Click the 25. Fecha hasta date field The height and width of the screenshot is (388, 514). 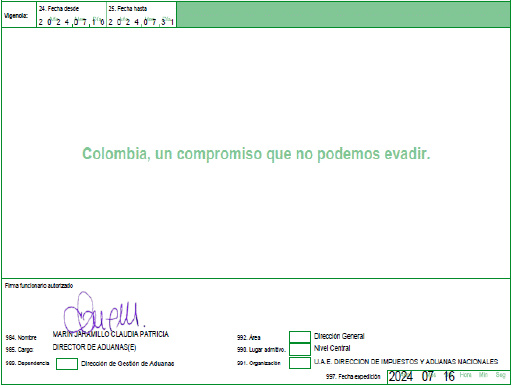141,15
